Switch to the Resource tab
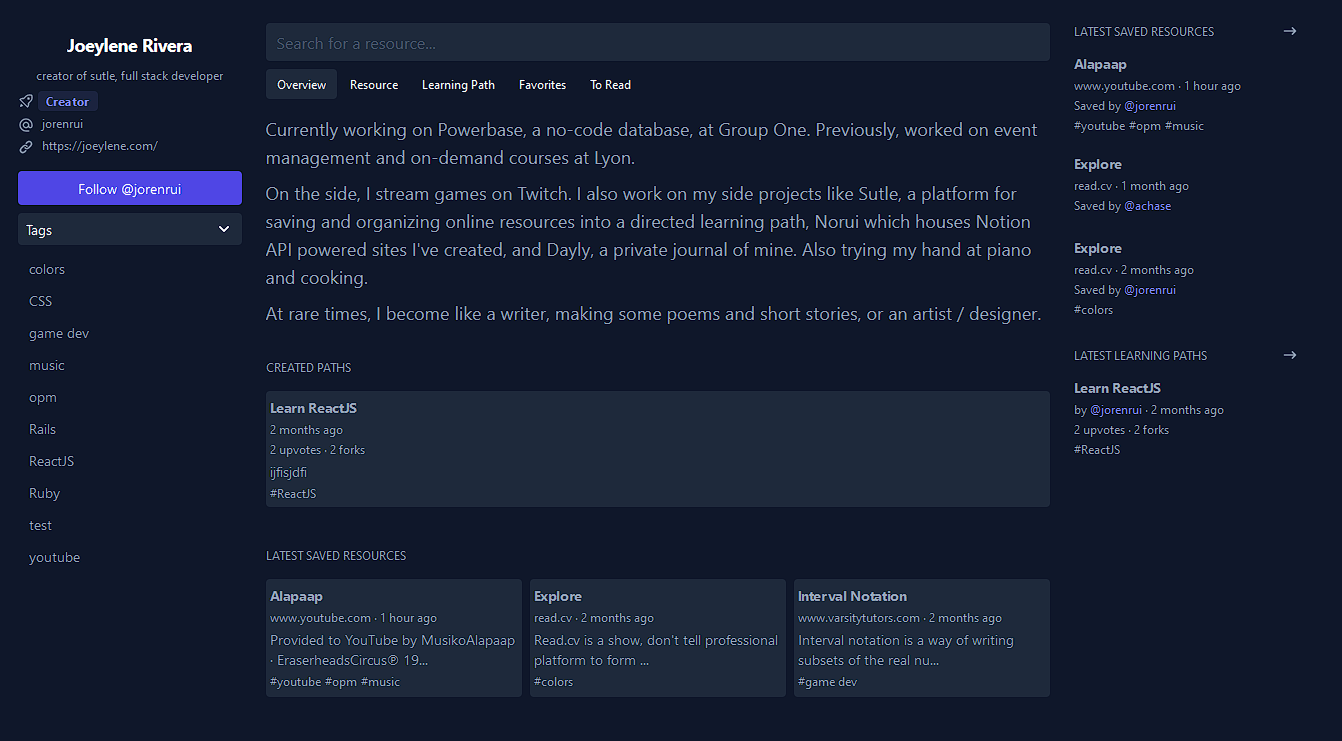The height and width of the screenshot is (741, 1342). [374, 85]
